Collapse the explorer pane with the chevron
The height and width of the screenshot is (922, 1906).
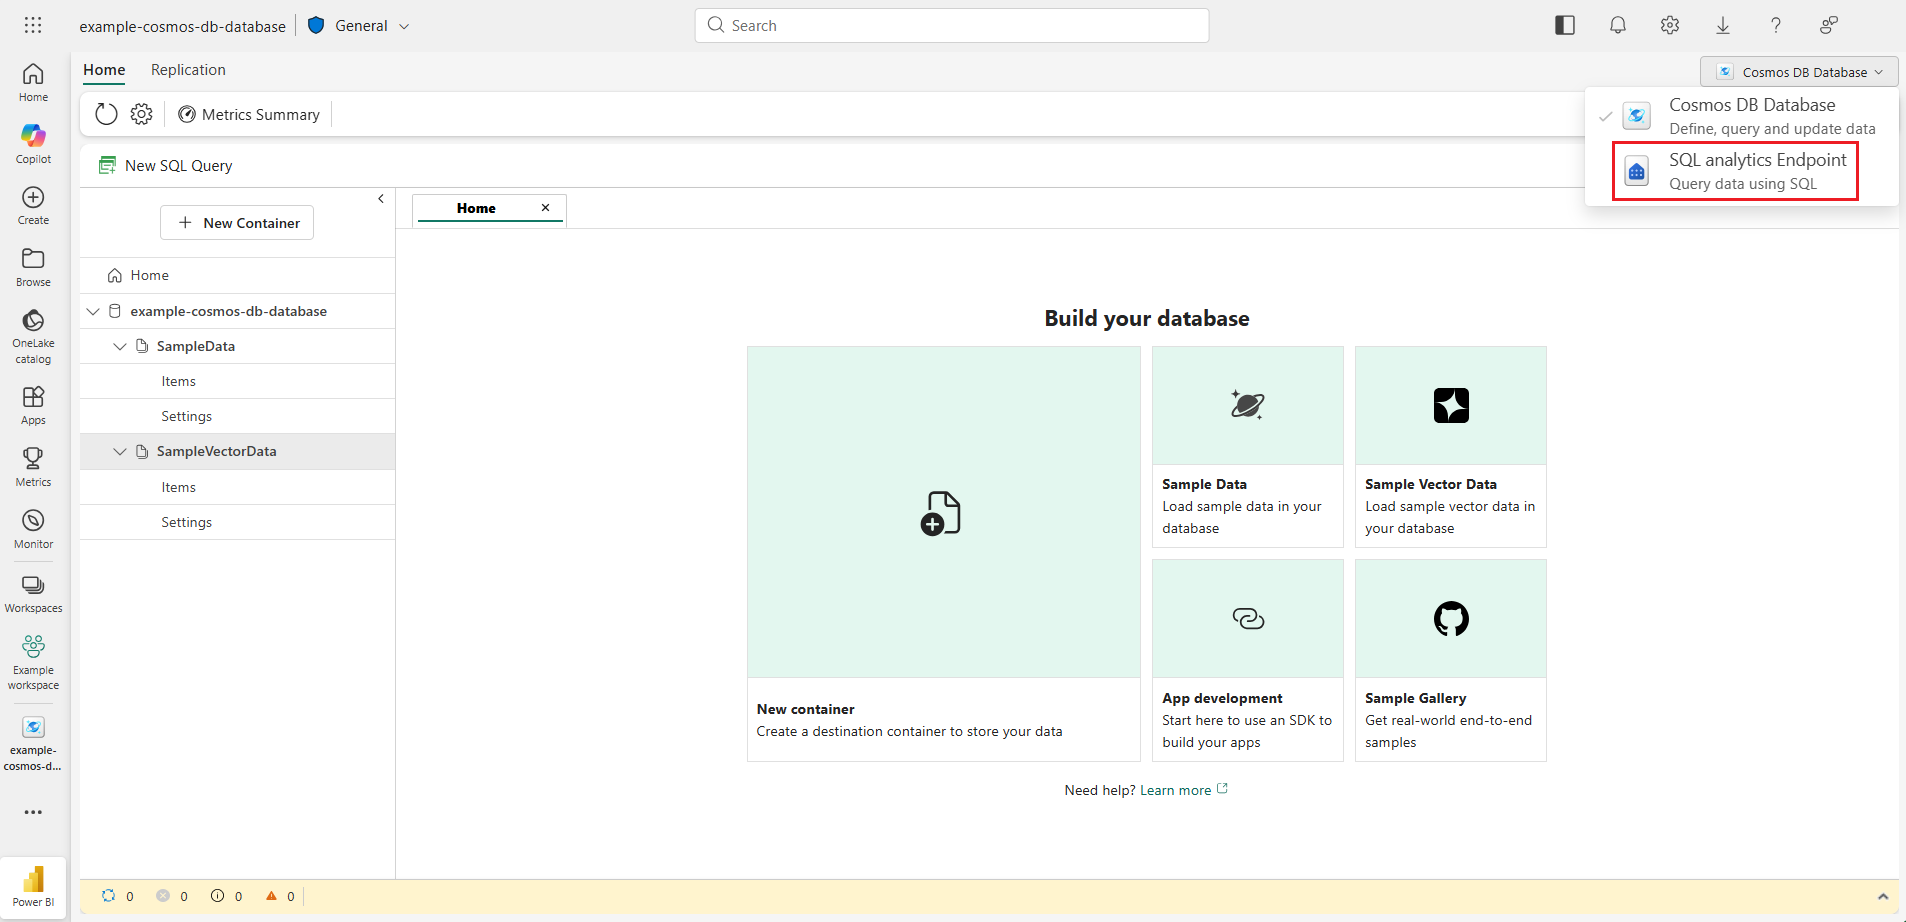[381, 199]
